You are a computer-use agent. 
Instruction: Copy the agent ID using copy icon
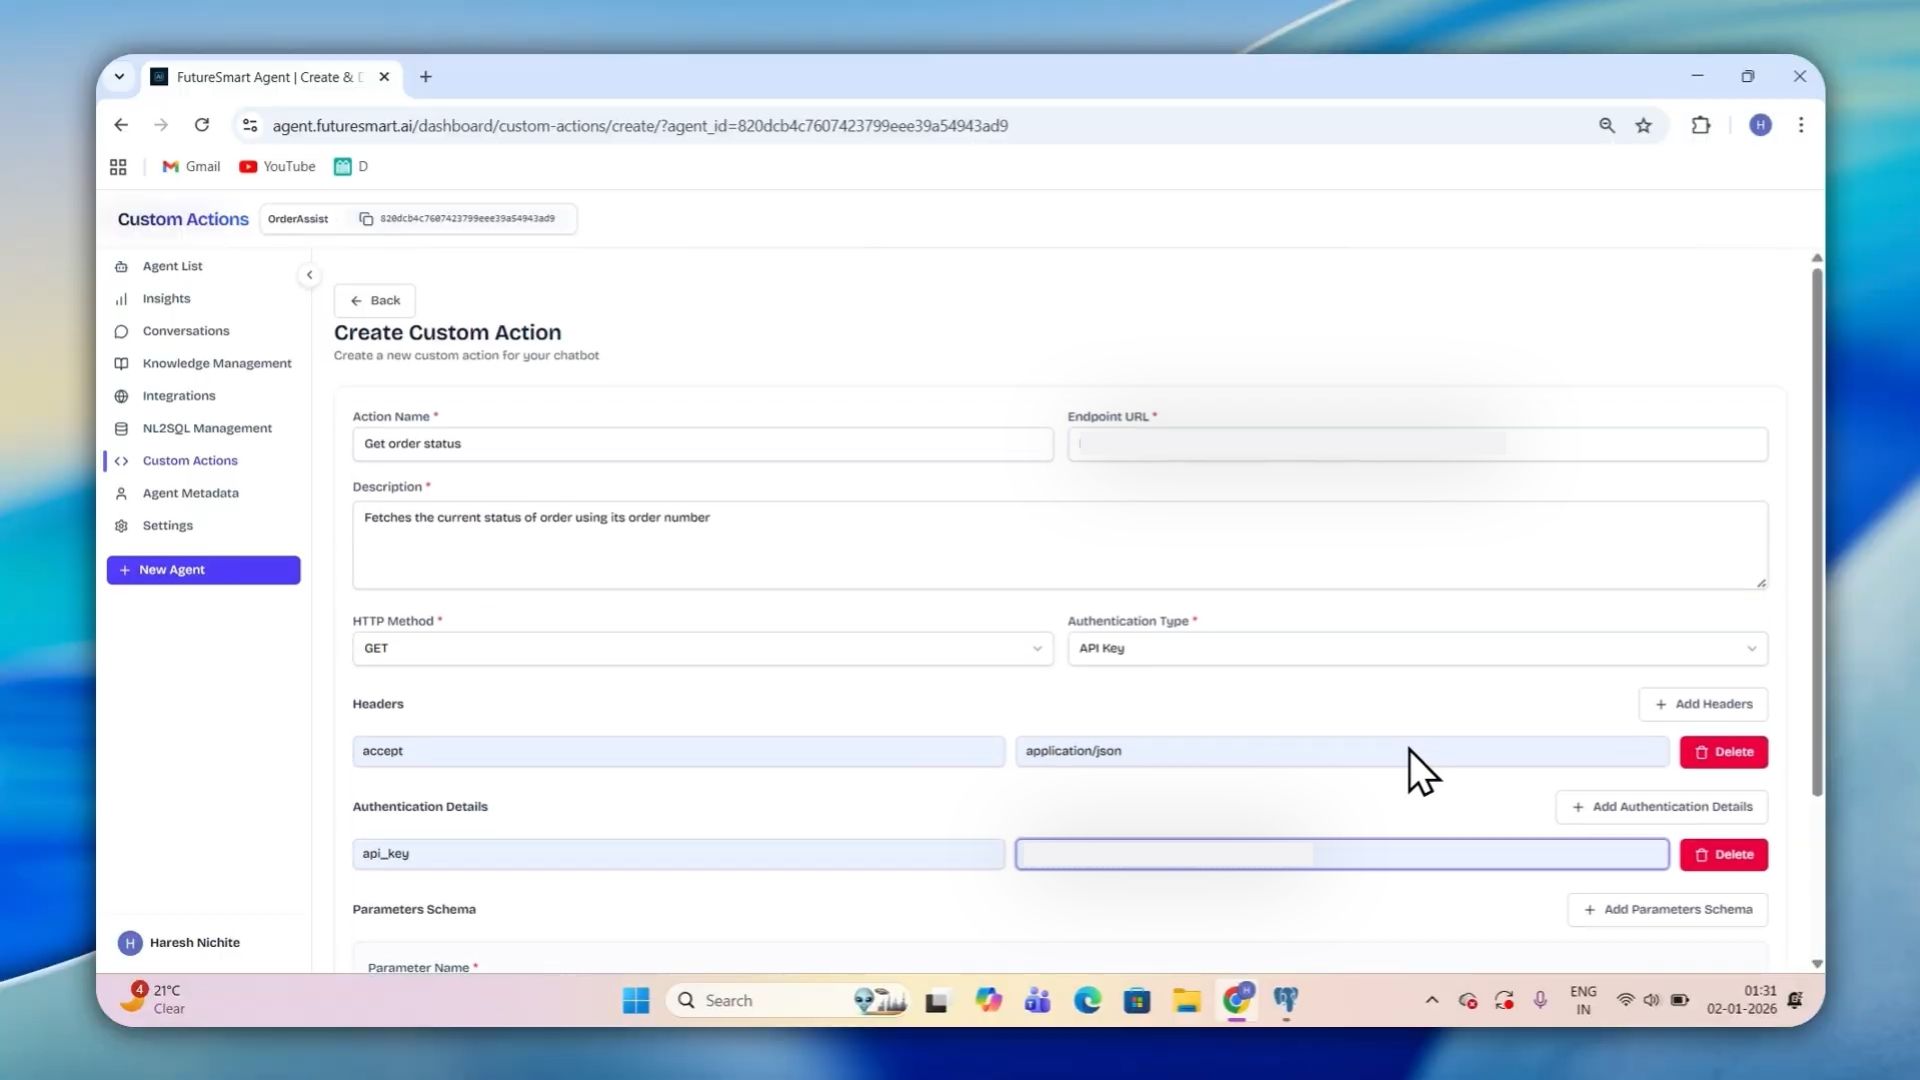[366, 219]
